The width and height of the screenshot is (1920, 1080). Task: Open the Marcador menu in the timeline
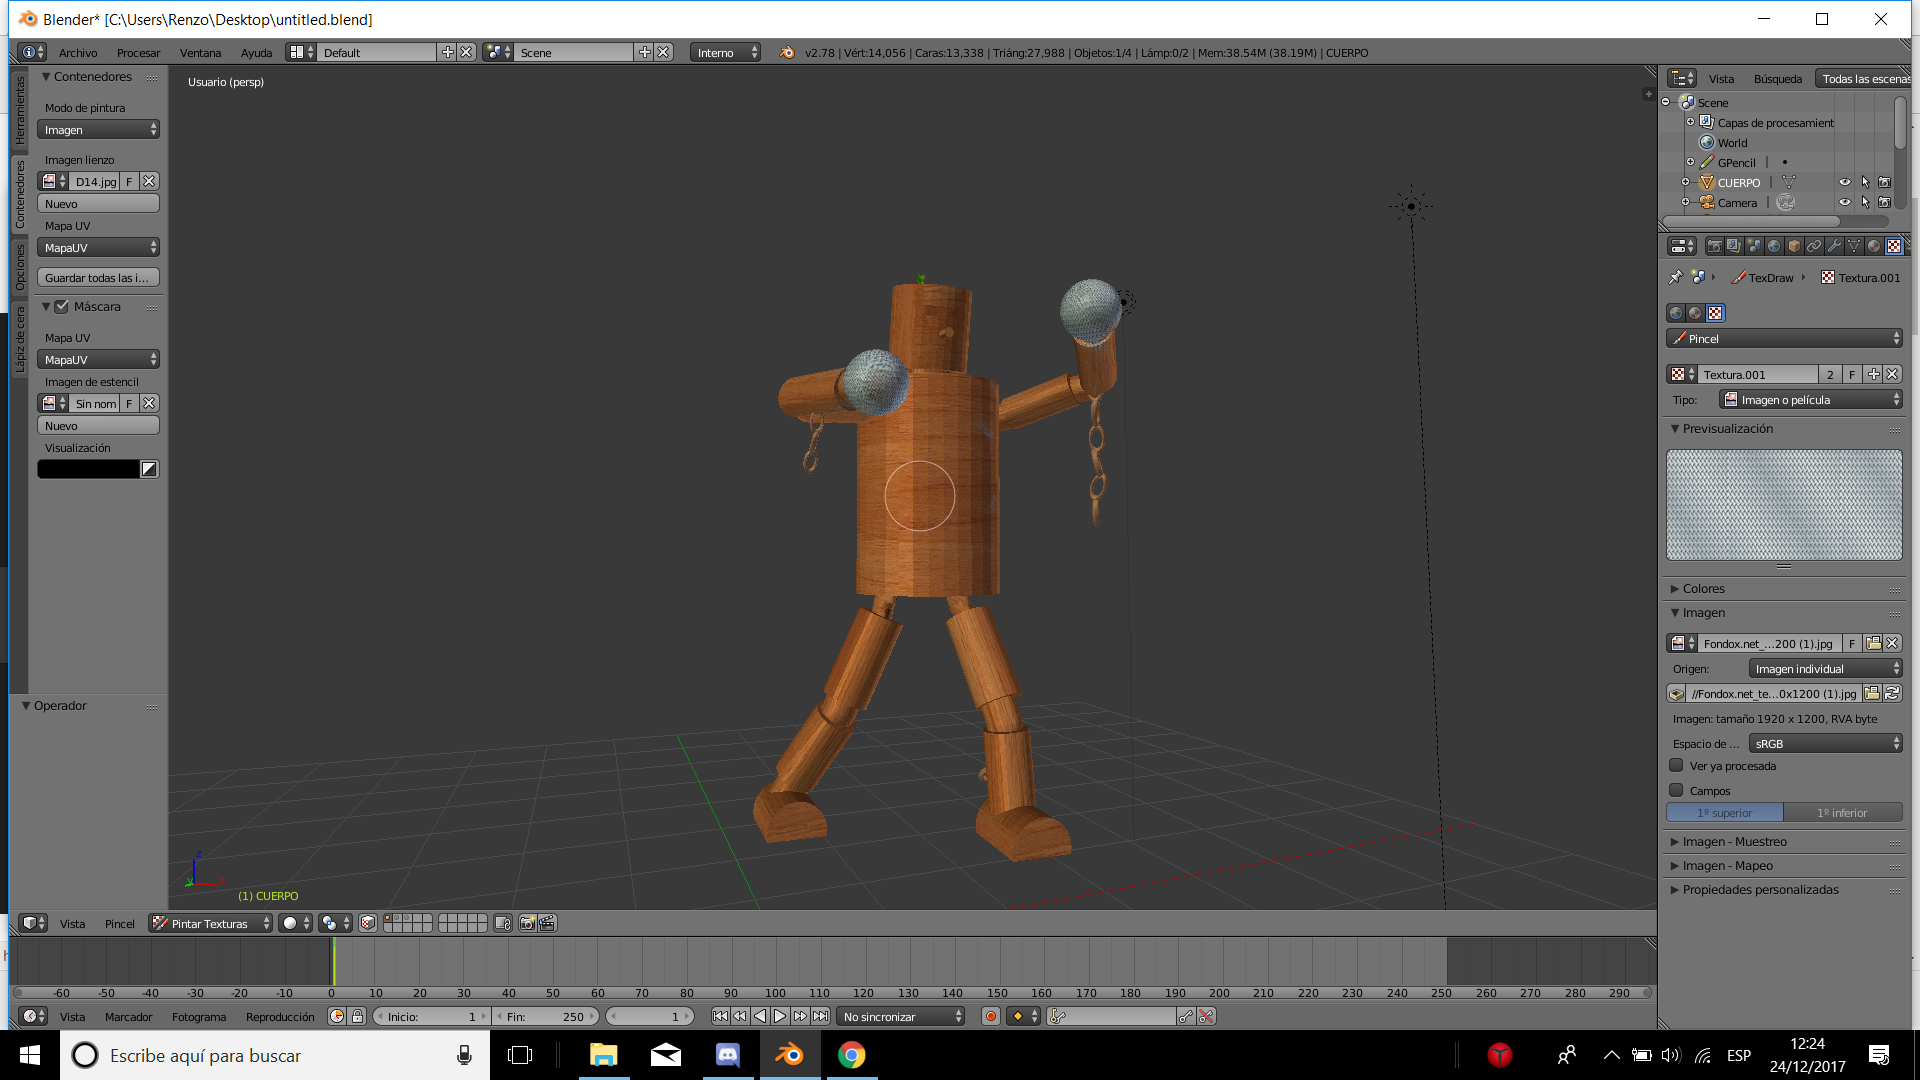click(x=128, y=1017)
